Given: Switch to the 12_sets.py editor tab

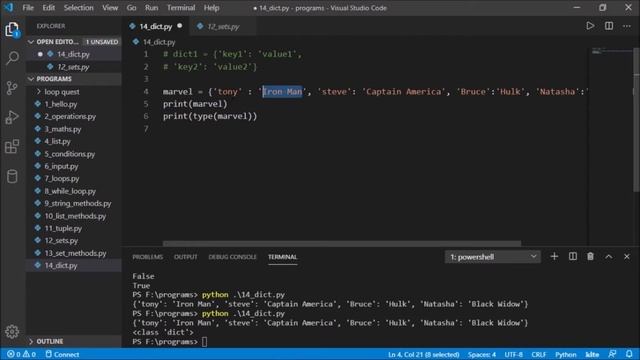Looking at the screenshot, I should pos(223,27).
